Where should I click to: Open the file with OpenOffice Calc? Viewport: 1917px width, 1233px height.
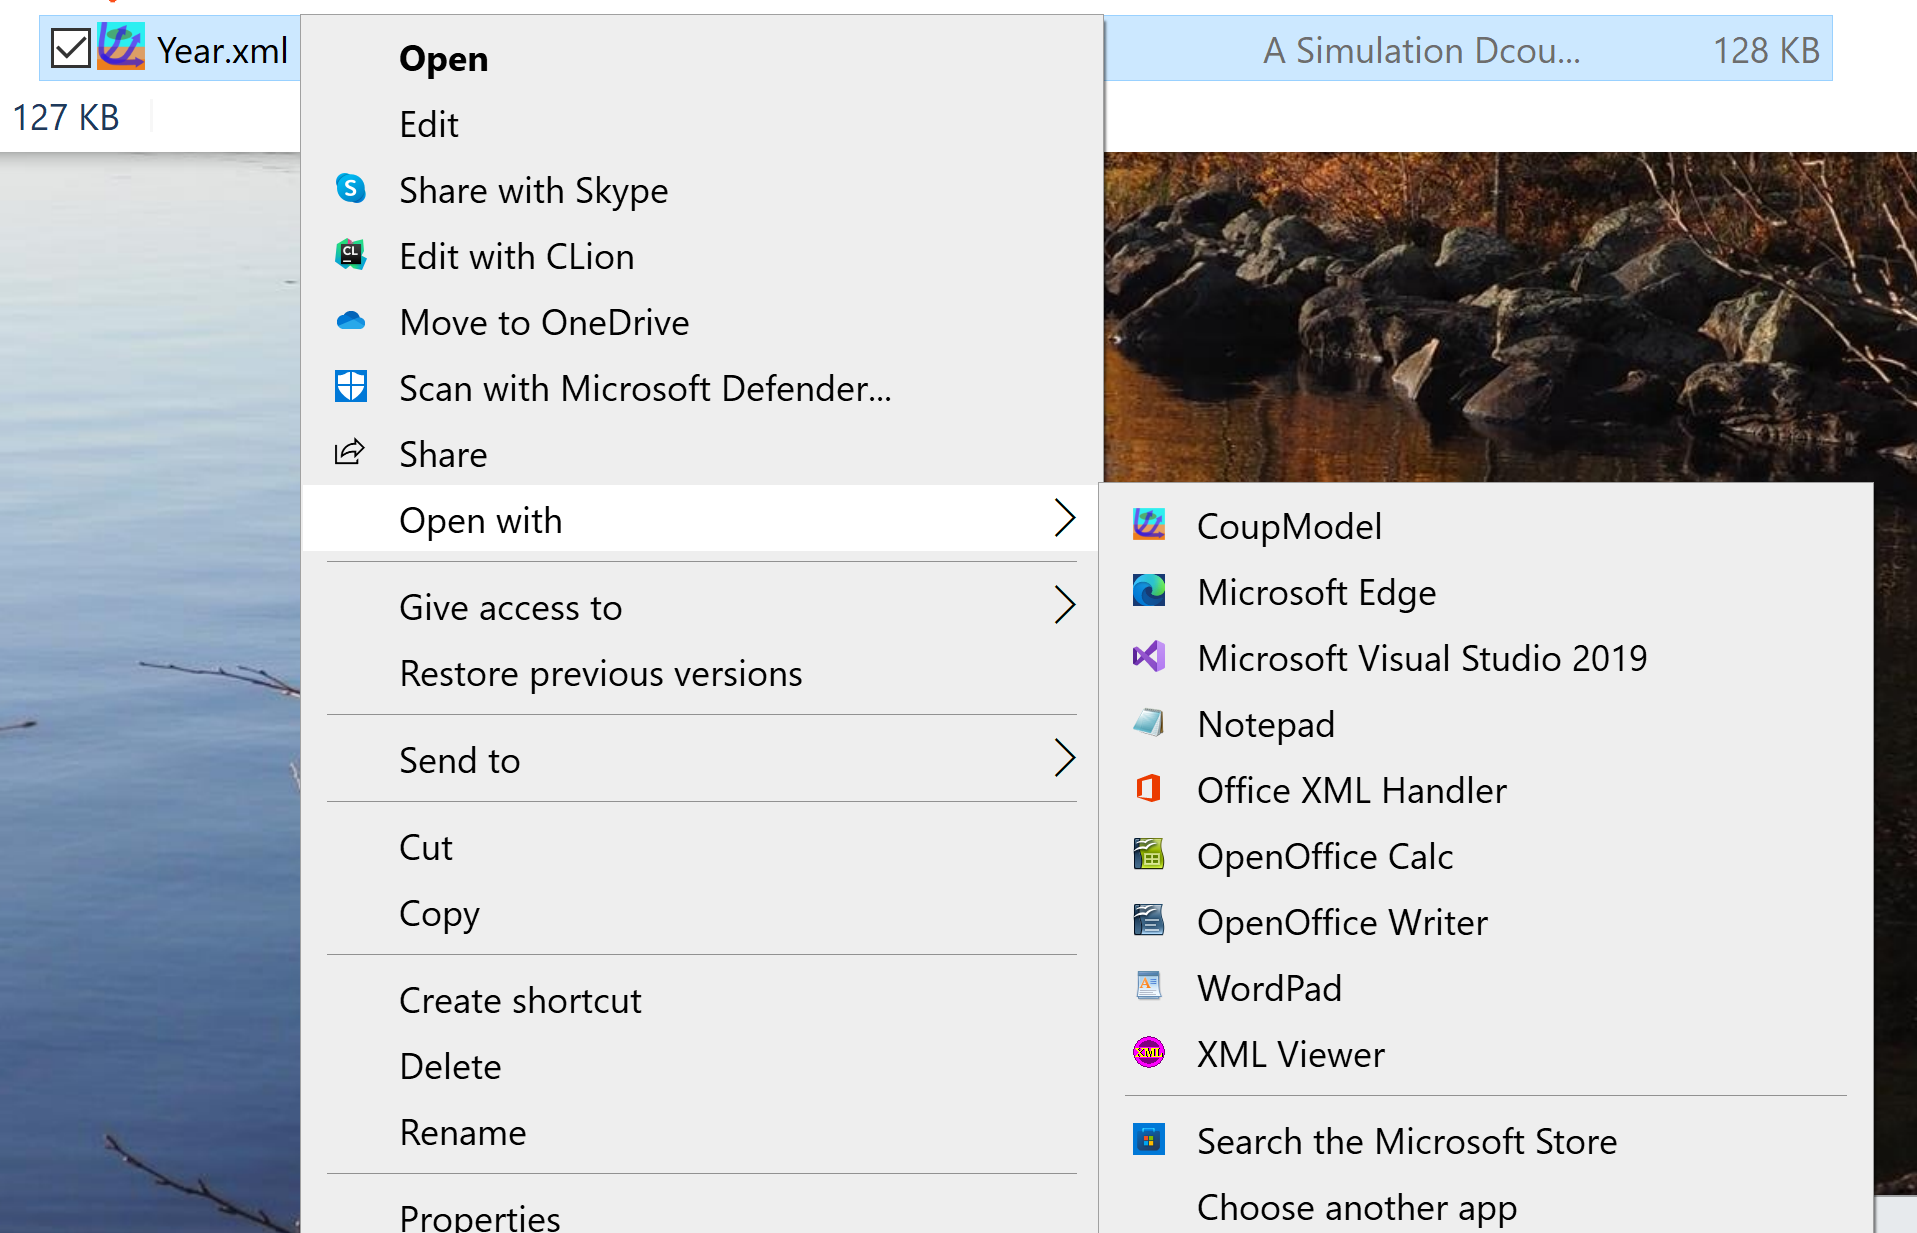coord(1486,856)
